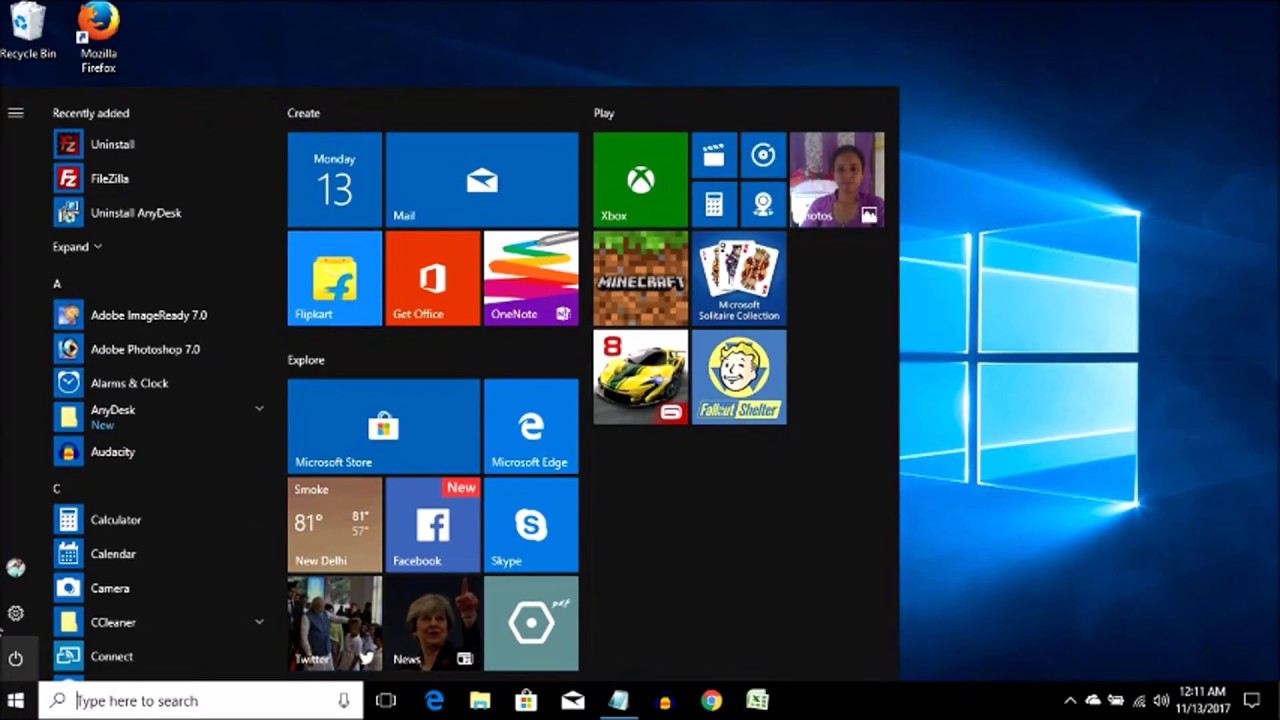Viewport: 1280px width, 720px height.
Task: Select Mozilla Firefox desktop shortcut
Action: pyautogui.click(x=98, y=38)
